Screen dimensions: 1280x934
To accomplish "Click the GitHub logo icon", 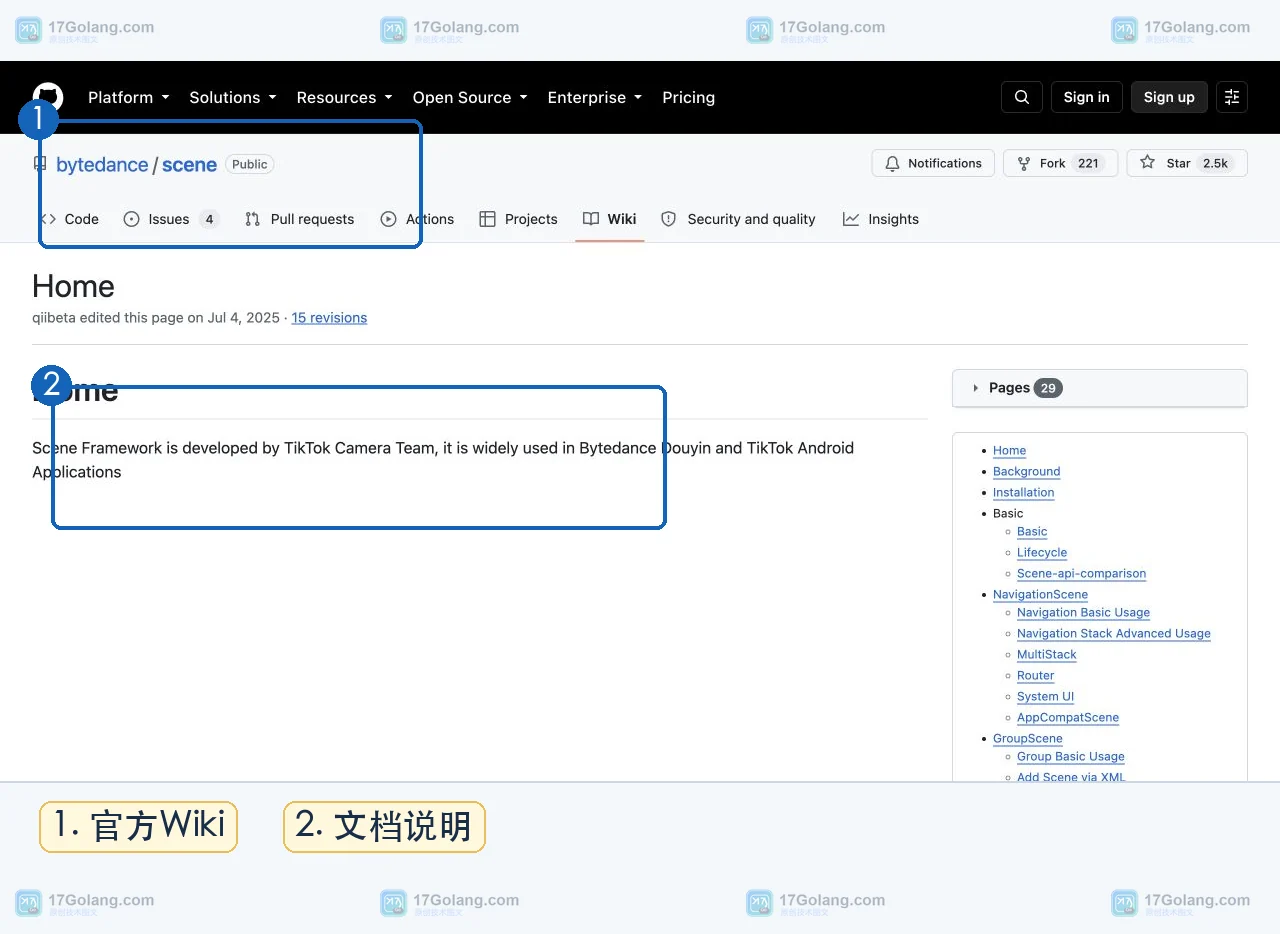I will pos(48,97).
